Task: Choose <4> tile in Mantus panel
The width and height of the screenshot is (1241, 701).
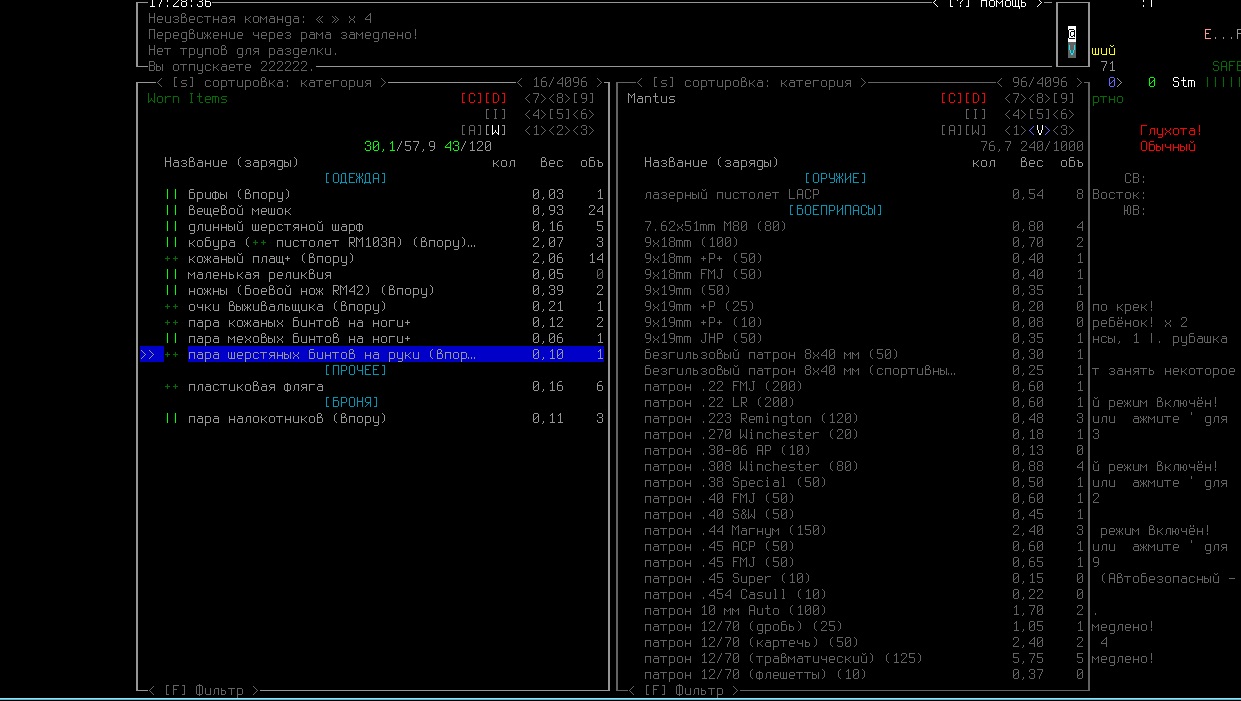Action: coord(1016,115)
